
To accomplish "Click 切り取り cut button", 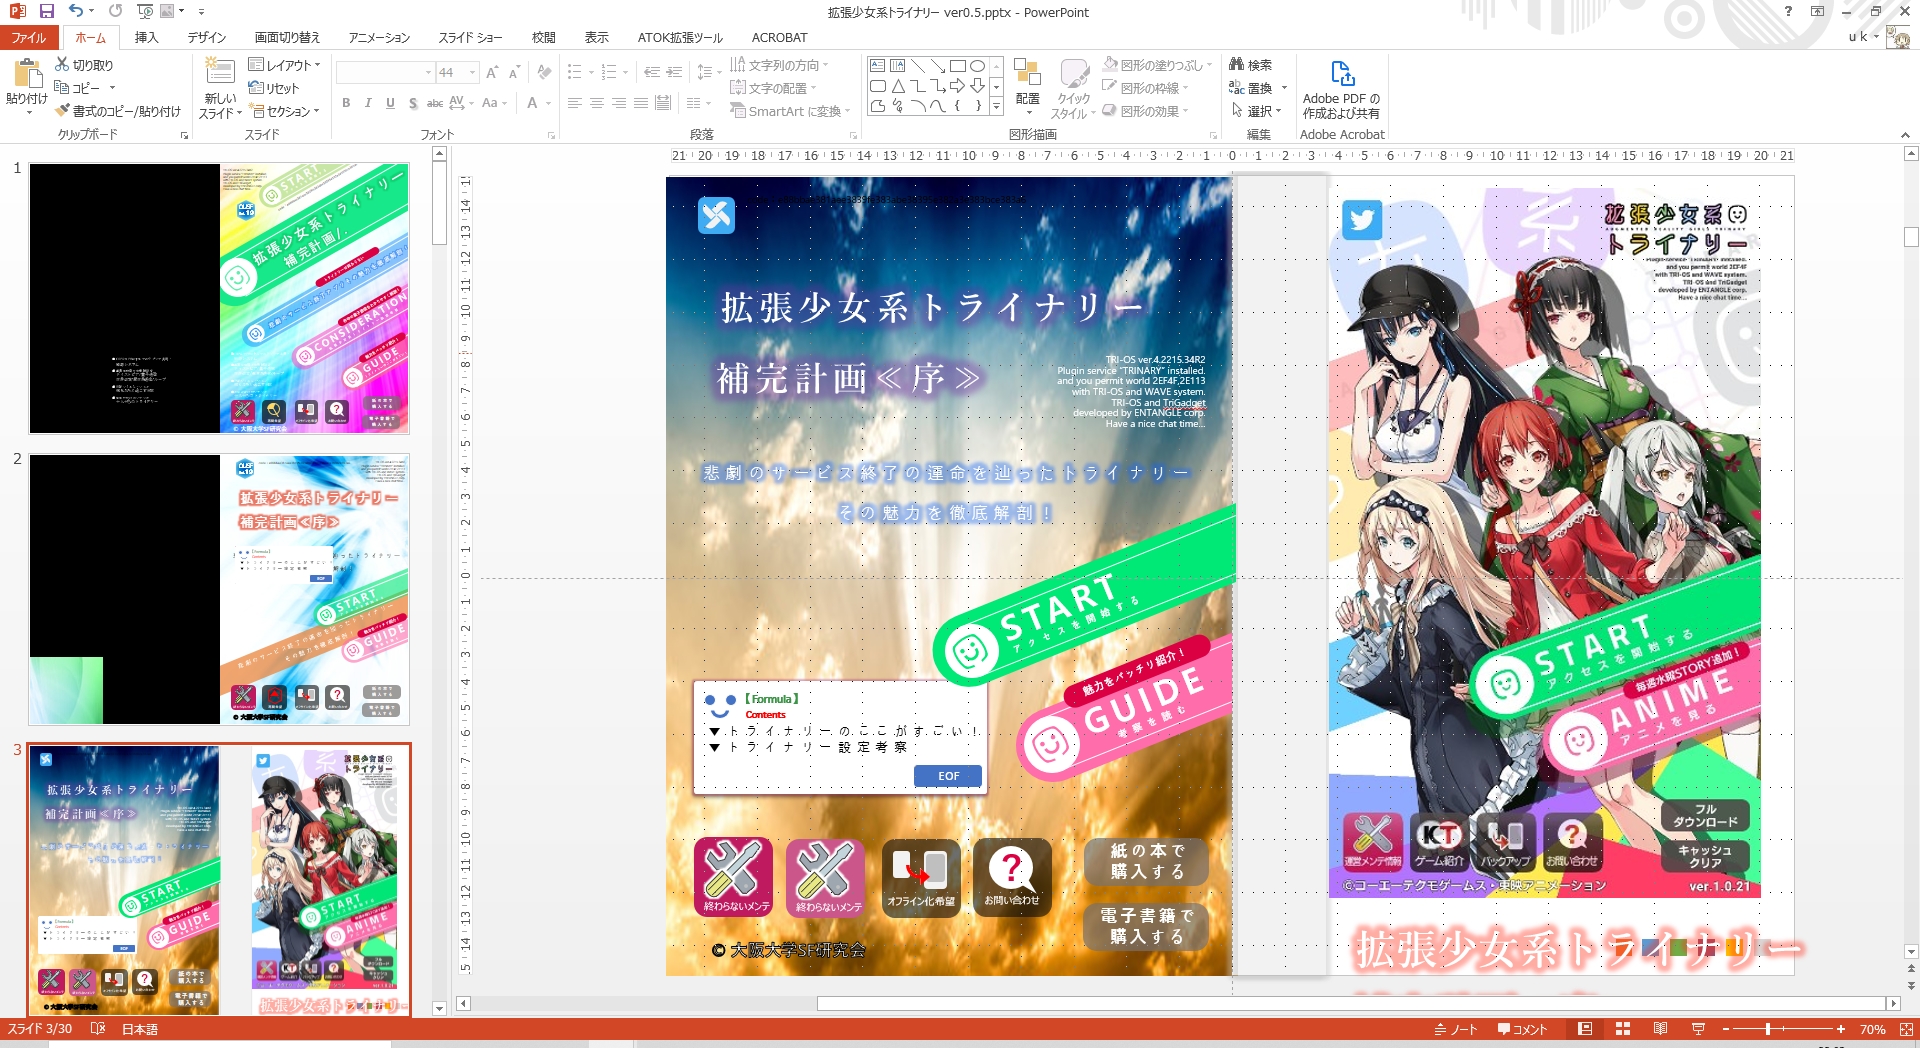I will [84, 65].
